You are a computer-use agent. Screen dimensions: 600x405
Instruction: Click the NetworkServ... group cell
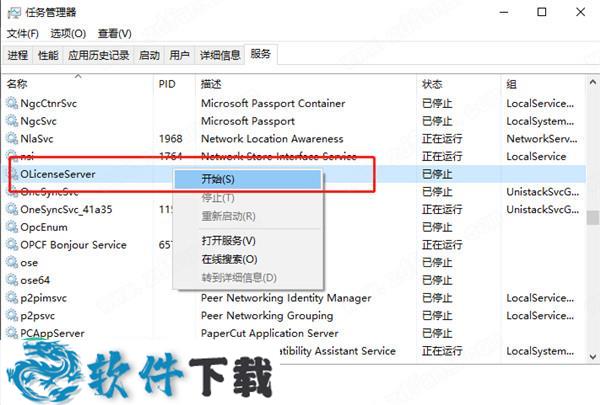coord(542,139)
